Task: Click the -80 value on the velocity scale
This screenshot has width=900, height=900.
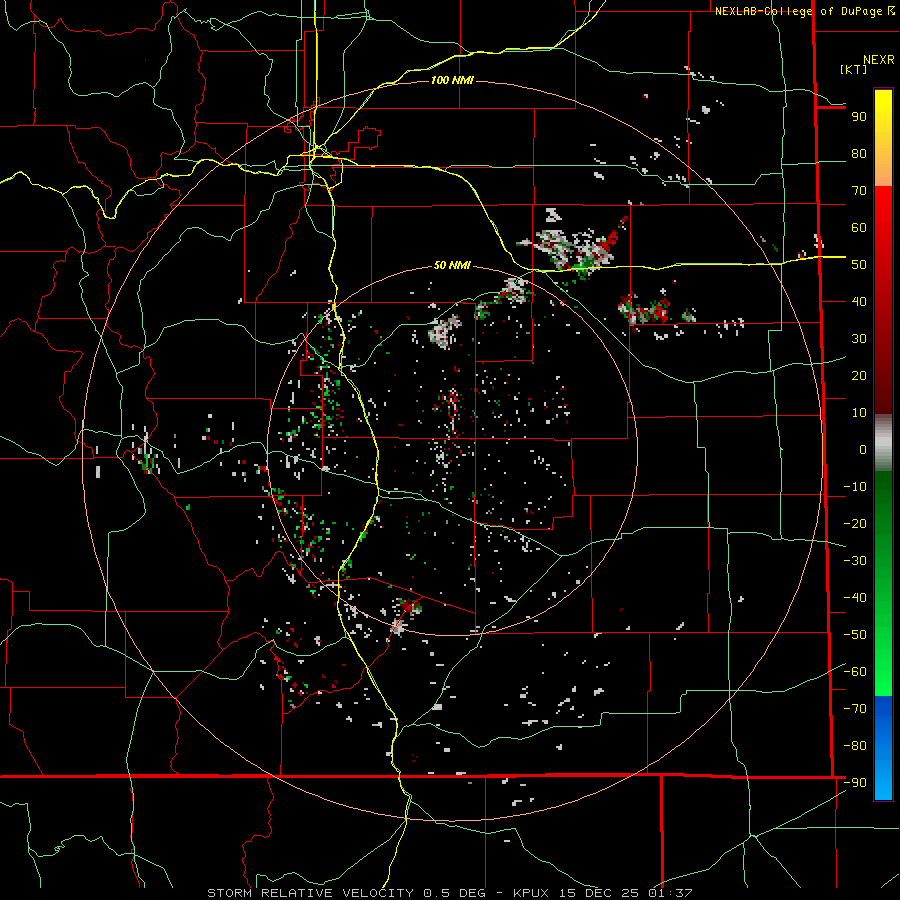Action: [x=855, y=746]
